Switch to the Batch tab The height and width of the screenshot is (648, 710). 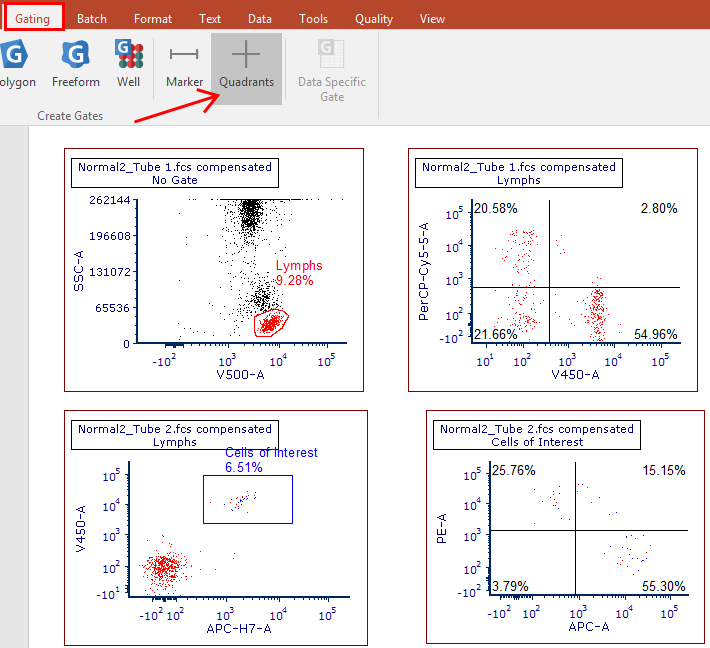[92, 18]
